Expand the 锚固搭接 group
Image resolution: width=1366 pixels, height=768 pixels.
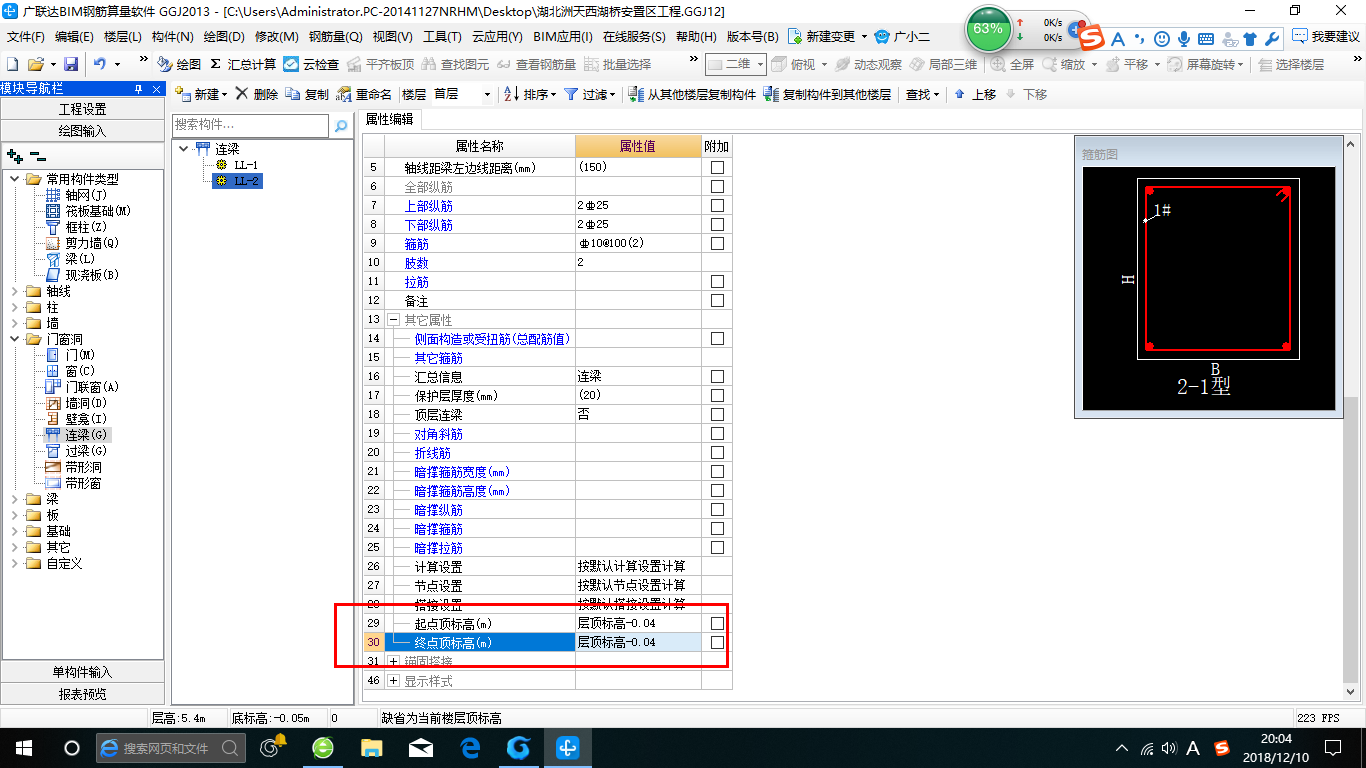click(393, 662)
